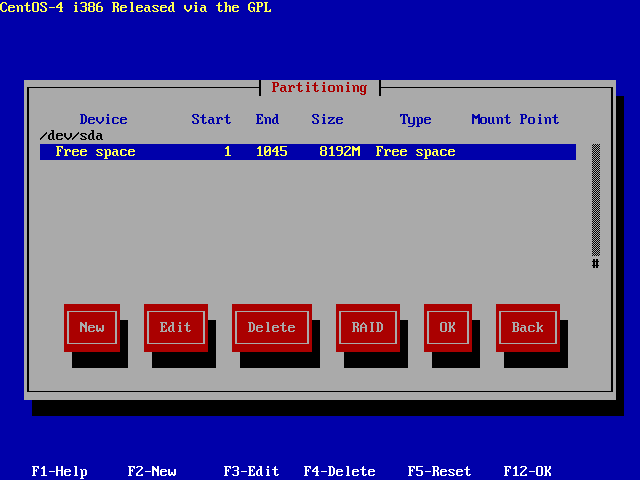Click the F3-Edit hint
Viewport: 640px width, 480px height.
coord(251,471)
